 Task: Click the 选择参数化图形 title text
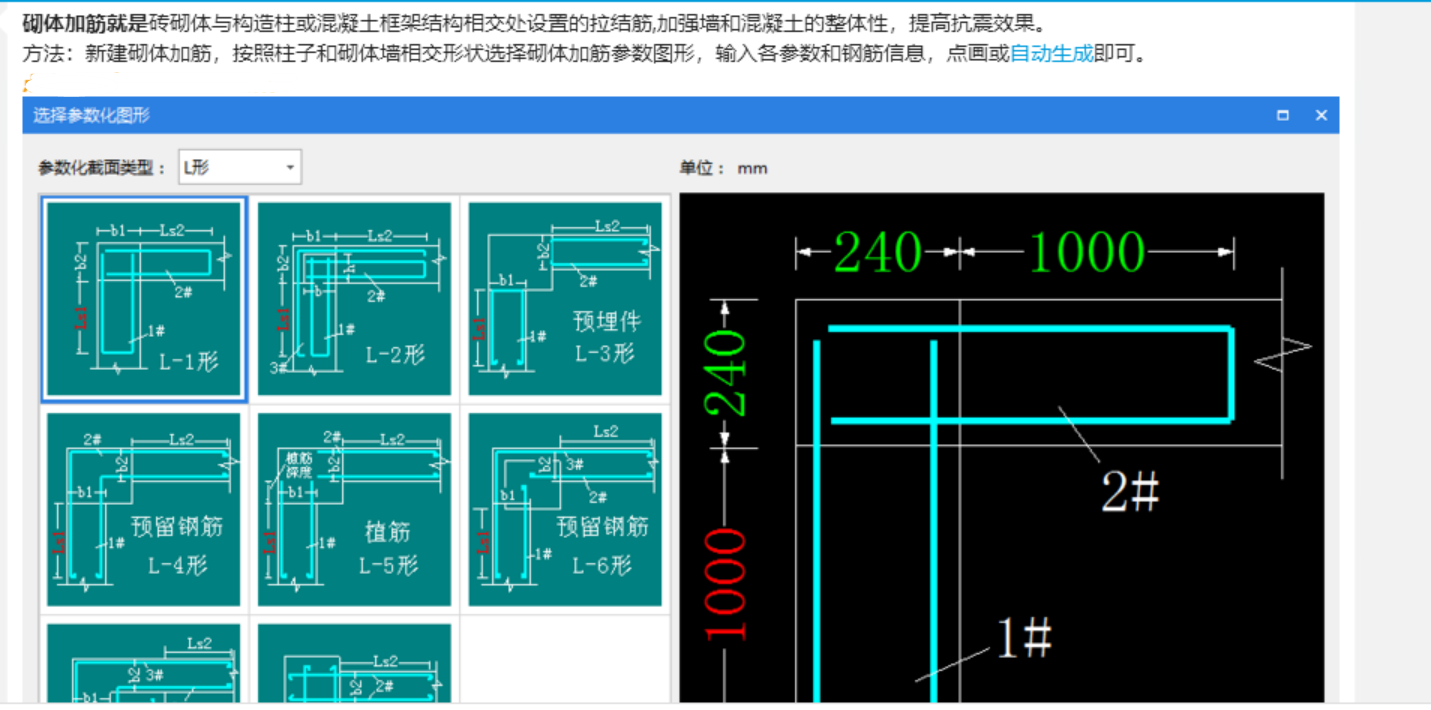(91, 116)
